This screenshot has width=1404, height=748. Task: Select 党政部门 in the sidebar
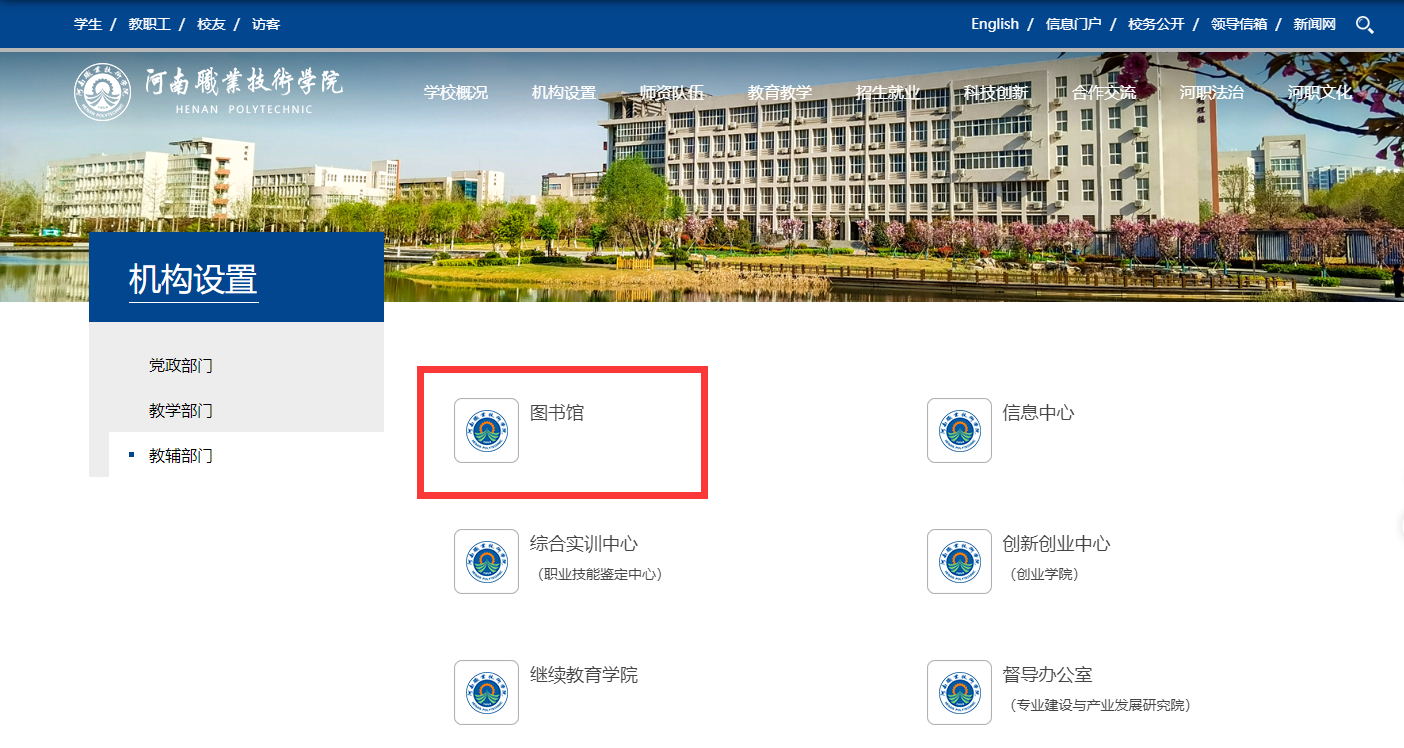181,366
